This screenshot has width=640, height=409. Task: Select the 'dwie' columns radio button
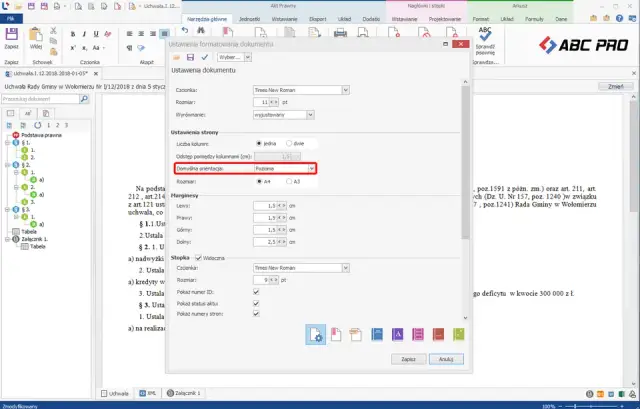(x=288, y=143)
